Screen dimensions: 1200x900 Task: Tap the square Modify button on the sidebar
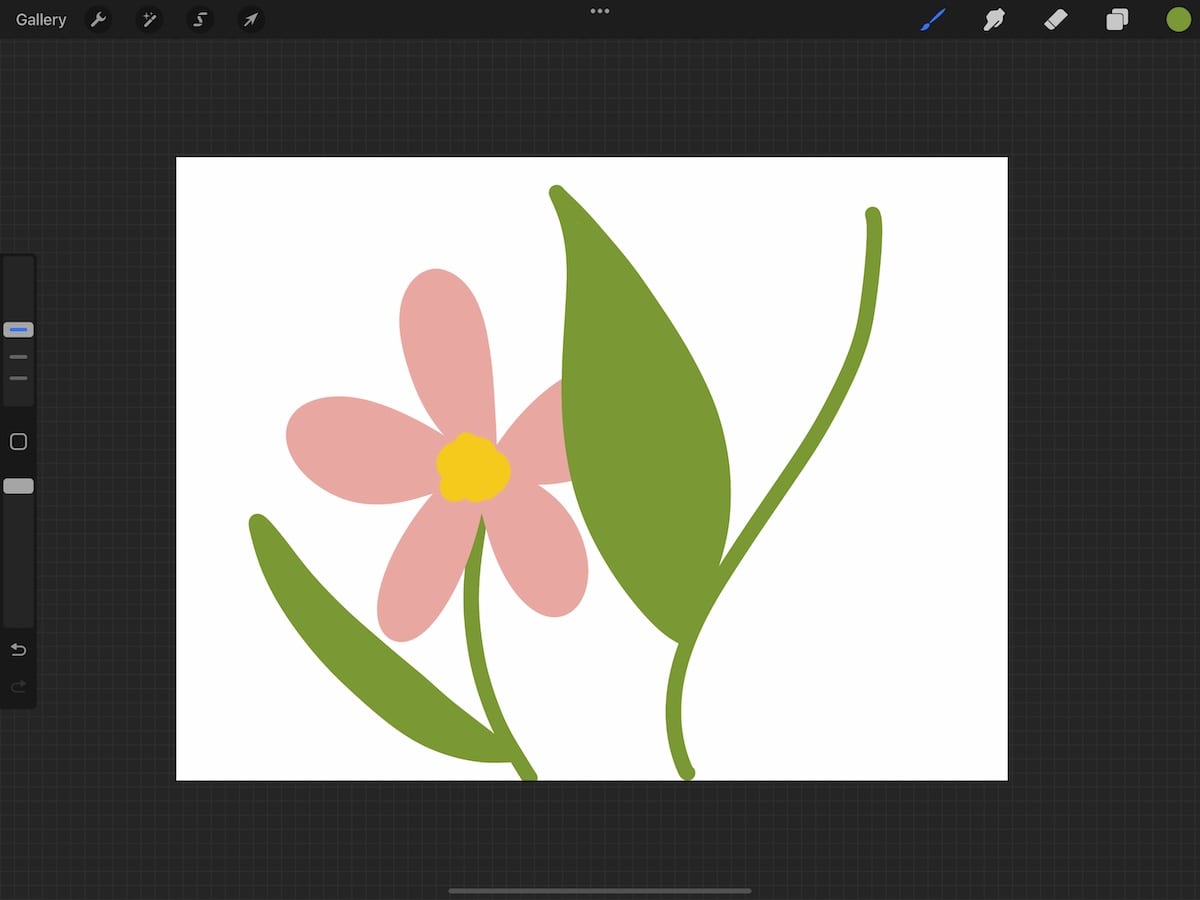[x=17, y=441]
